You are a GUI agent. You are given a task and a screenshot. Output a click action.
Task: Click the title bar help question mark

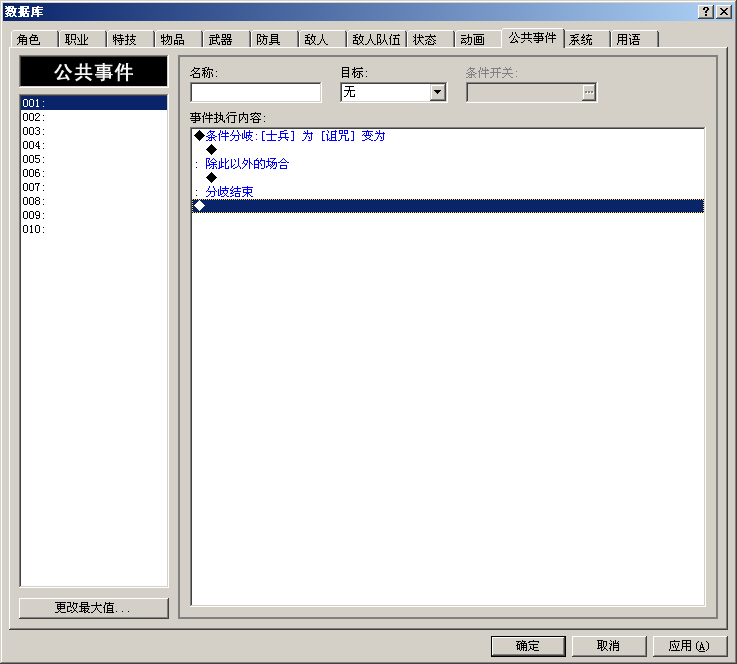tap(706, 12)
